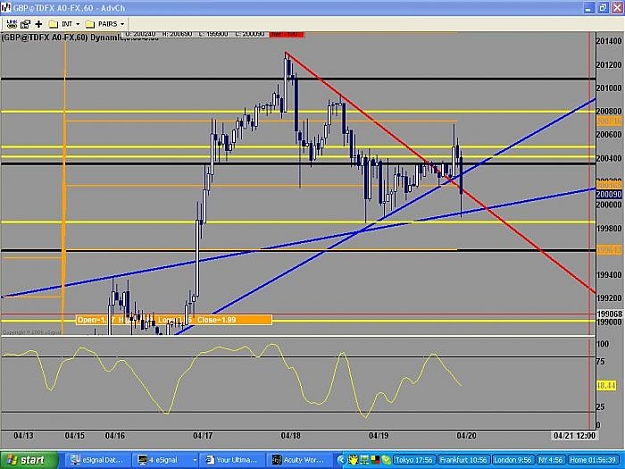Click the 199800 price axis label

[x=609, y=228]
